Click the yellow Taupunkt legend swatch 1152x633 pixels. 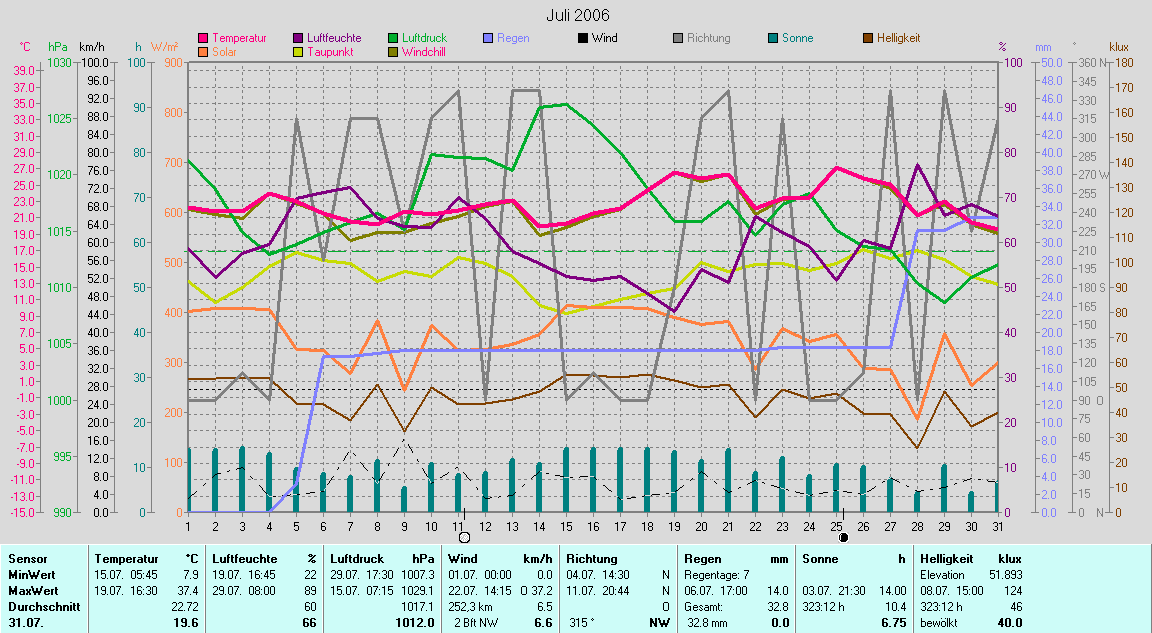[x=298, y=51]
